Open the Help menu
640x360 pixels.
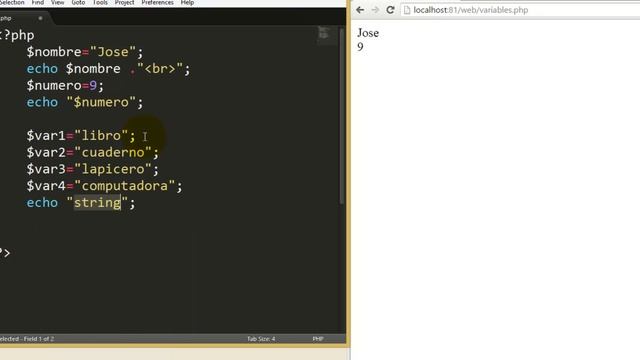coord(187,2)
